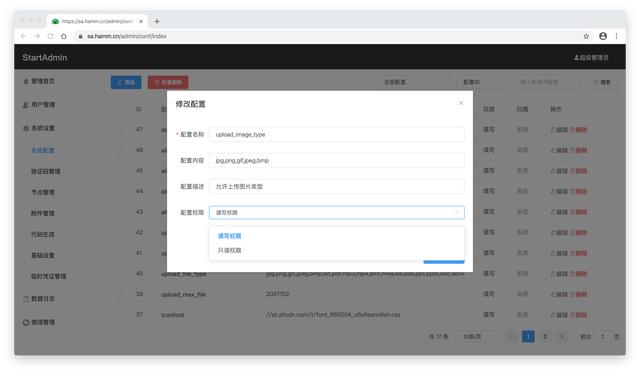The height and width of the screenshot is (373, 640).
Task: Check the checkbox for row ID 43
Action: pos(119,212)
